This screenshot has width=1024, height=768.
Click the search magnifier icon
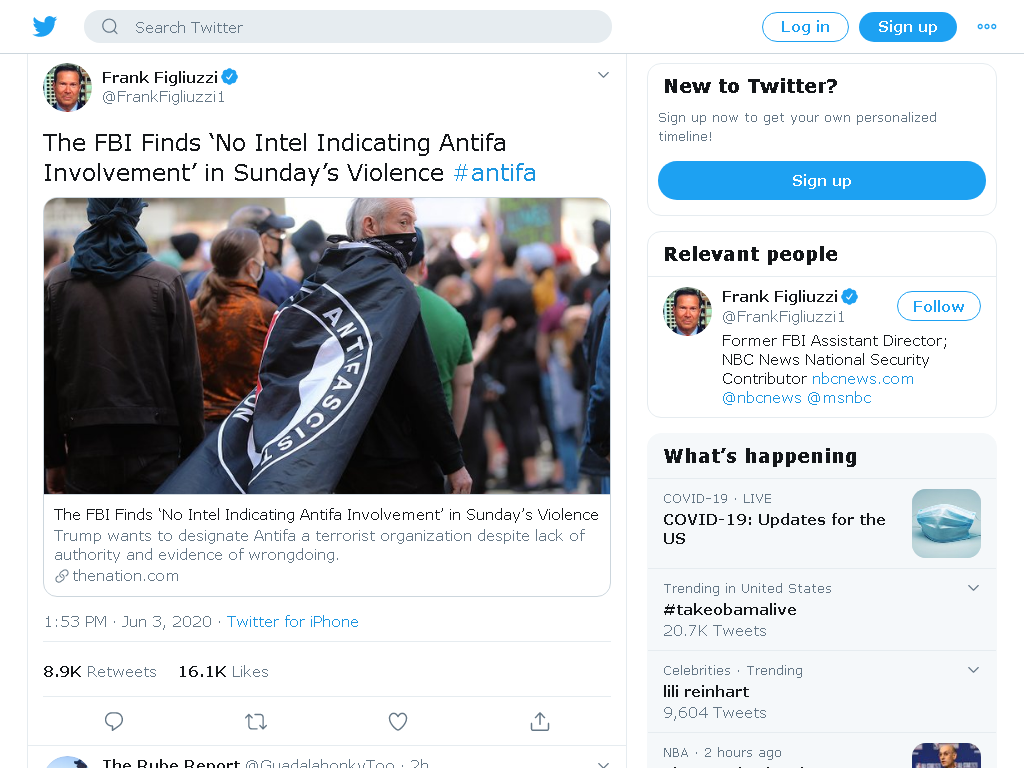click(110, 27)
